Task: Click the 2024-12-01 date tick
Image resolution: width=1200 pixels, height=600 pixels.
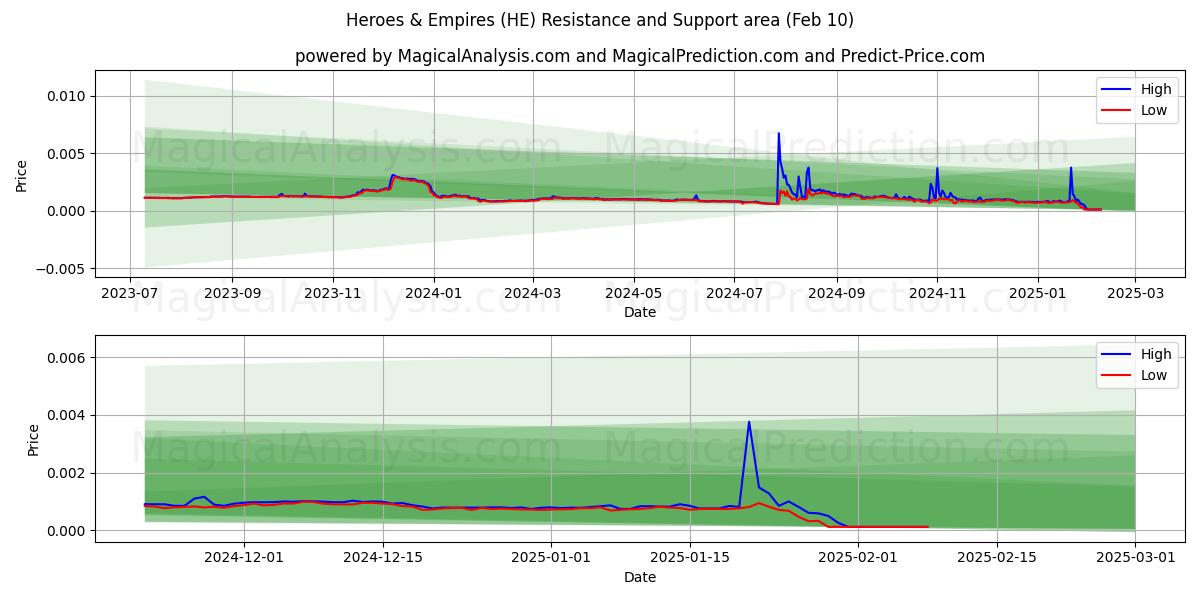Action: coord(244,558)
